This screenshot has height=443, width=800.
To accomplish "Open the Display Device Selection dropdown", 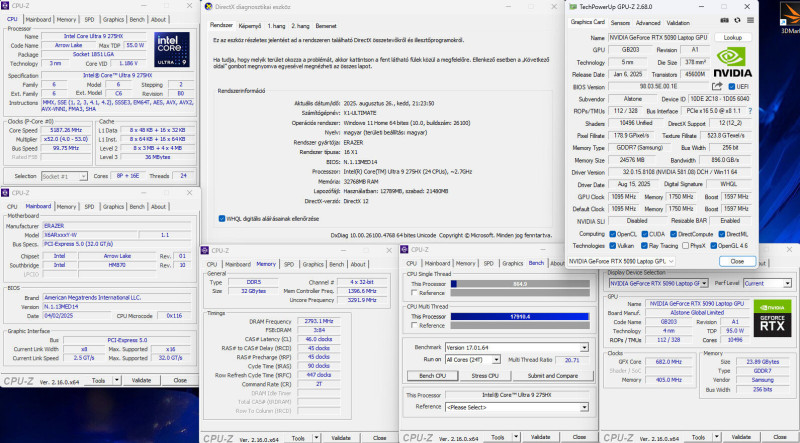I will pyautogui.click(x=658, y=283).
